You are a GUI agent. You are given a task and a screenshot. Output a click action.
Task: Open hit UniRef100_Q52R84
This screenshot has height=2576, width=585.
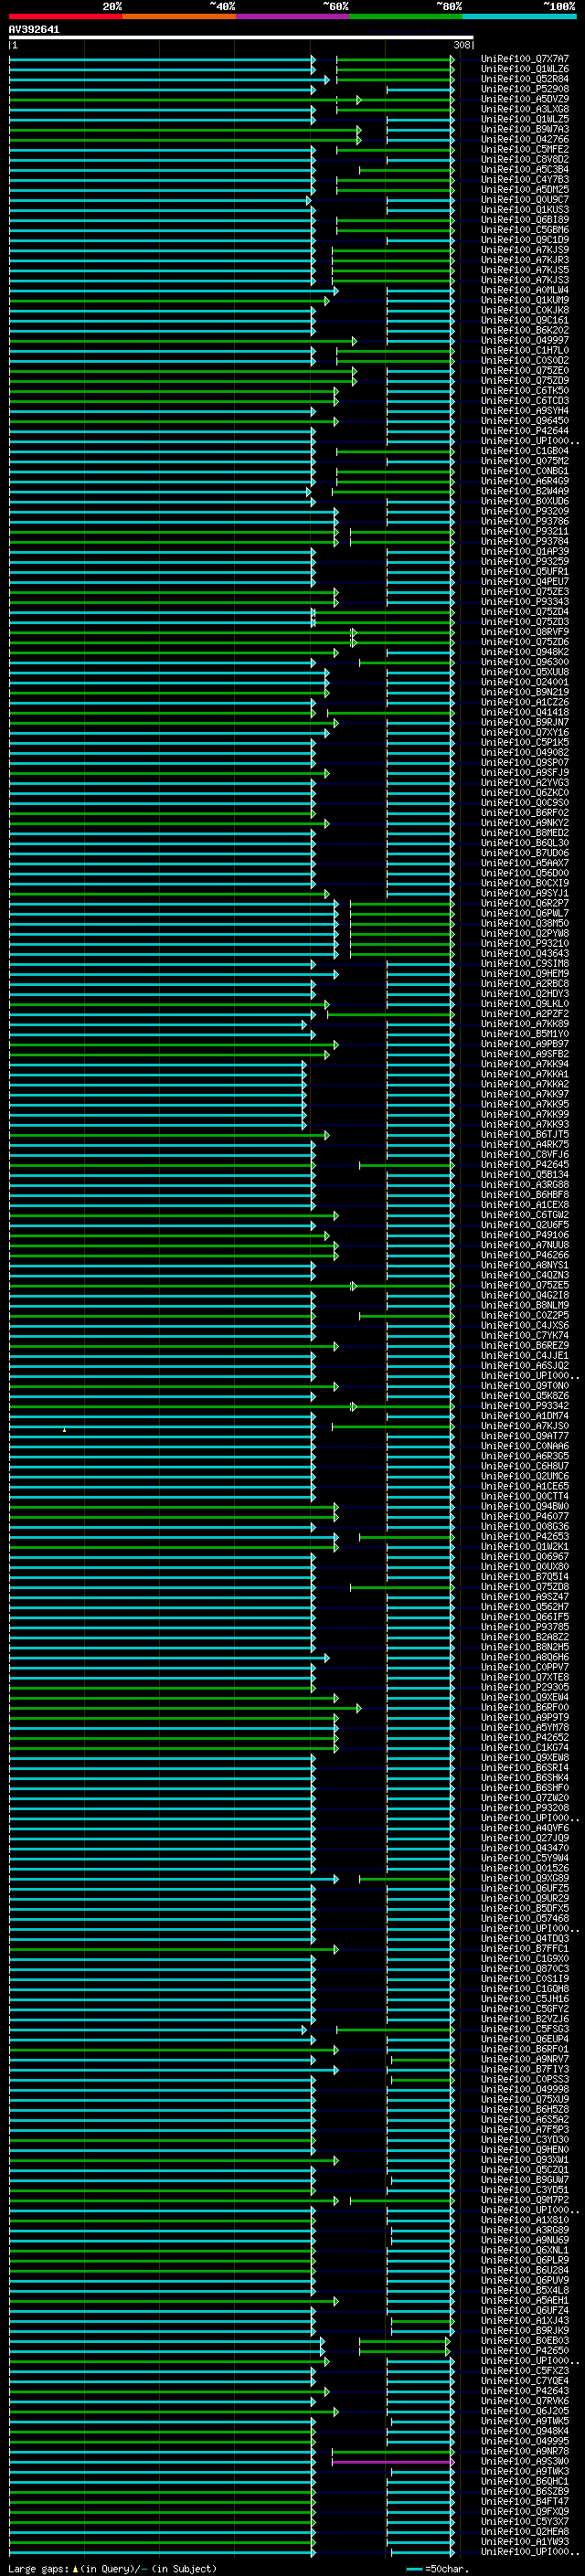click(525, 79)
